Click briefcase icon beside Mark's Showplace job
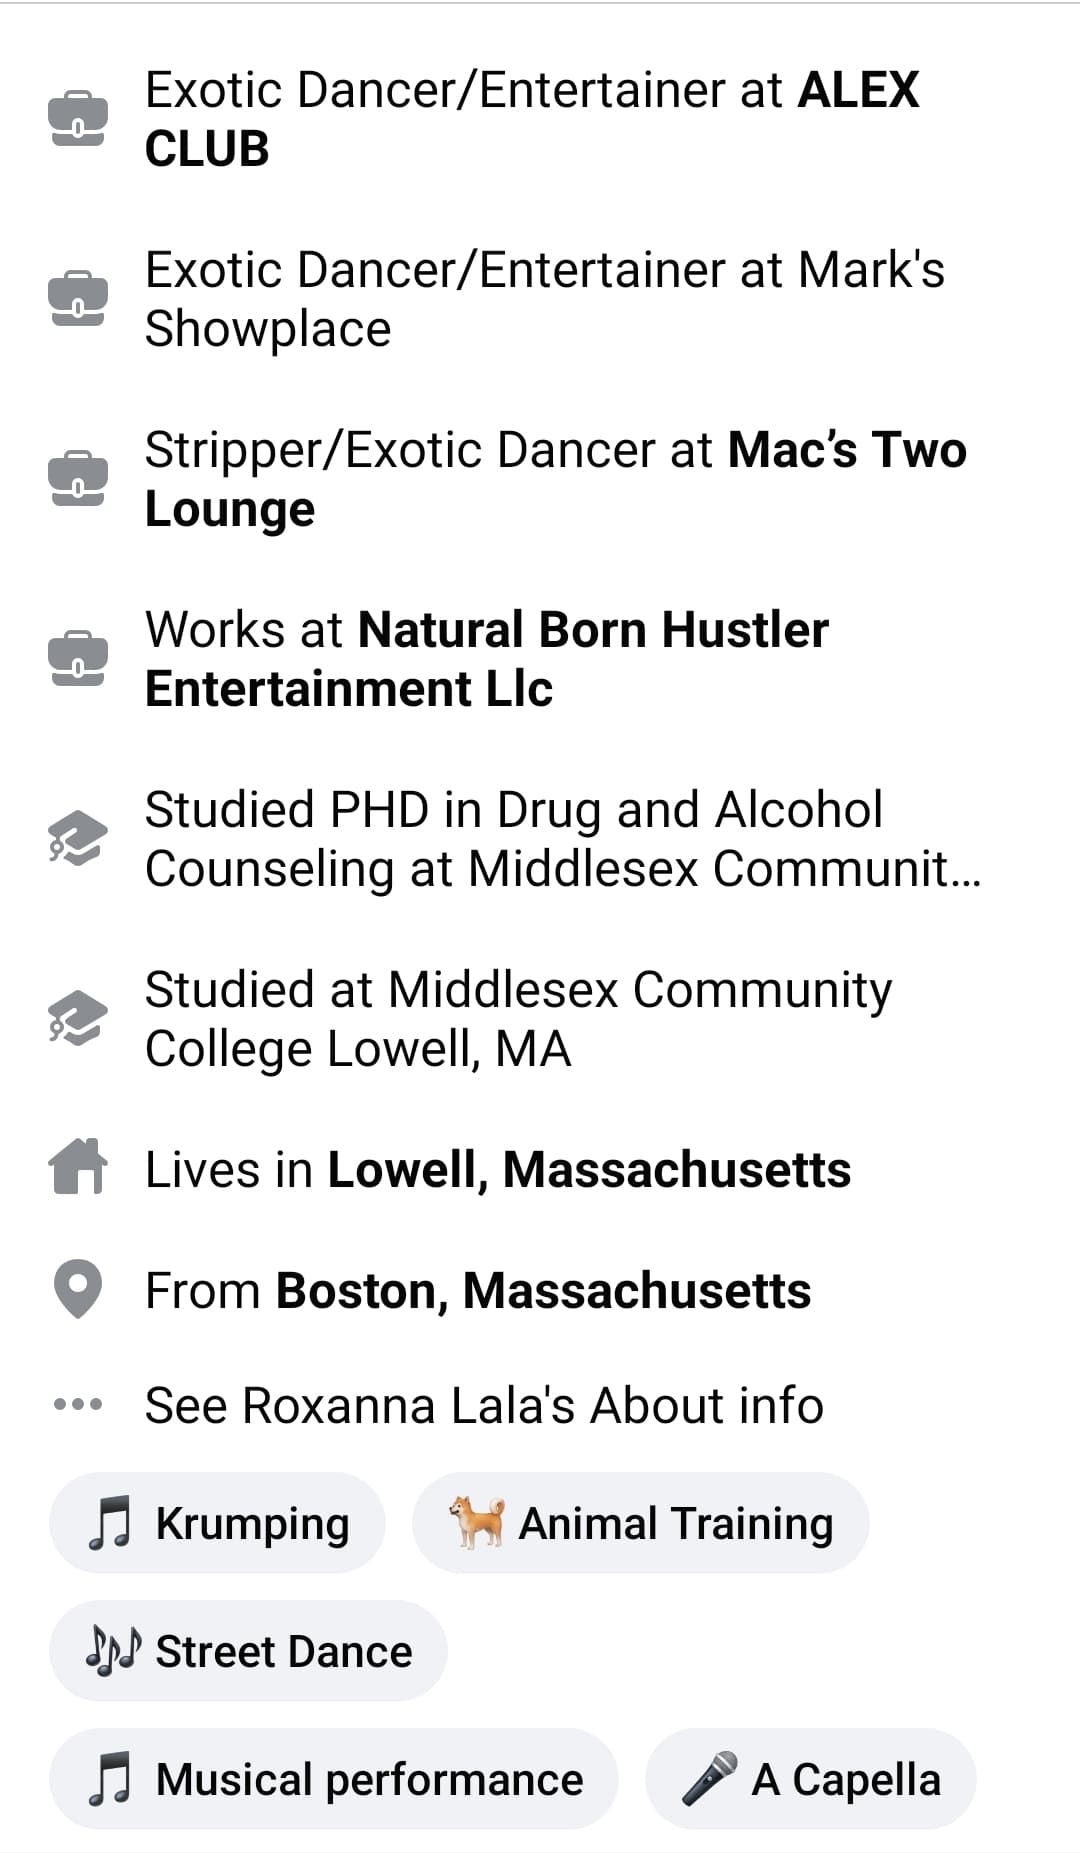Viewport: 1080px width, 1853px height. [77, 299]
